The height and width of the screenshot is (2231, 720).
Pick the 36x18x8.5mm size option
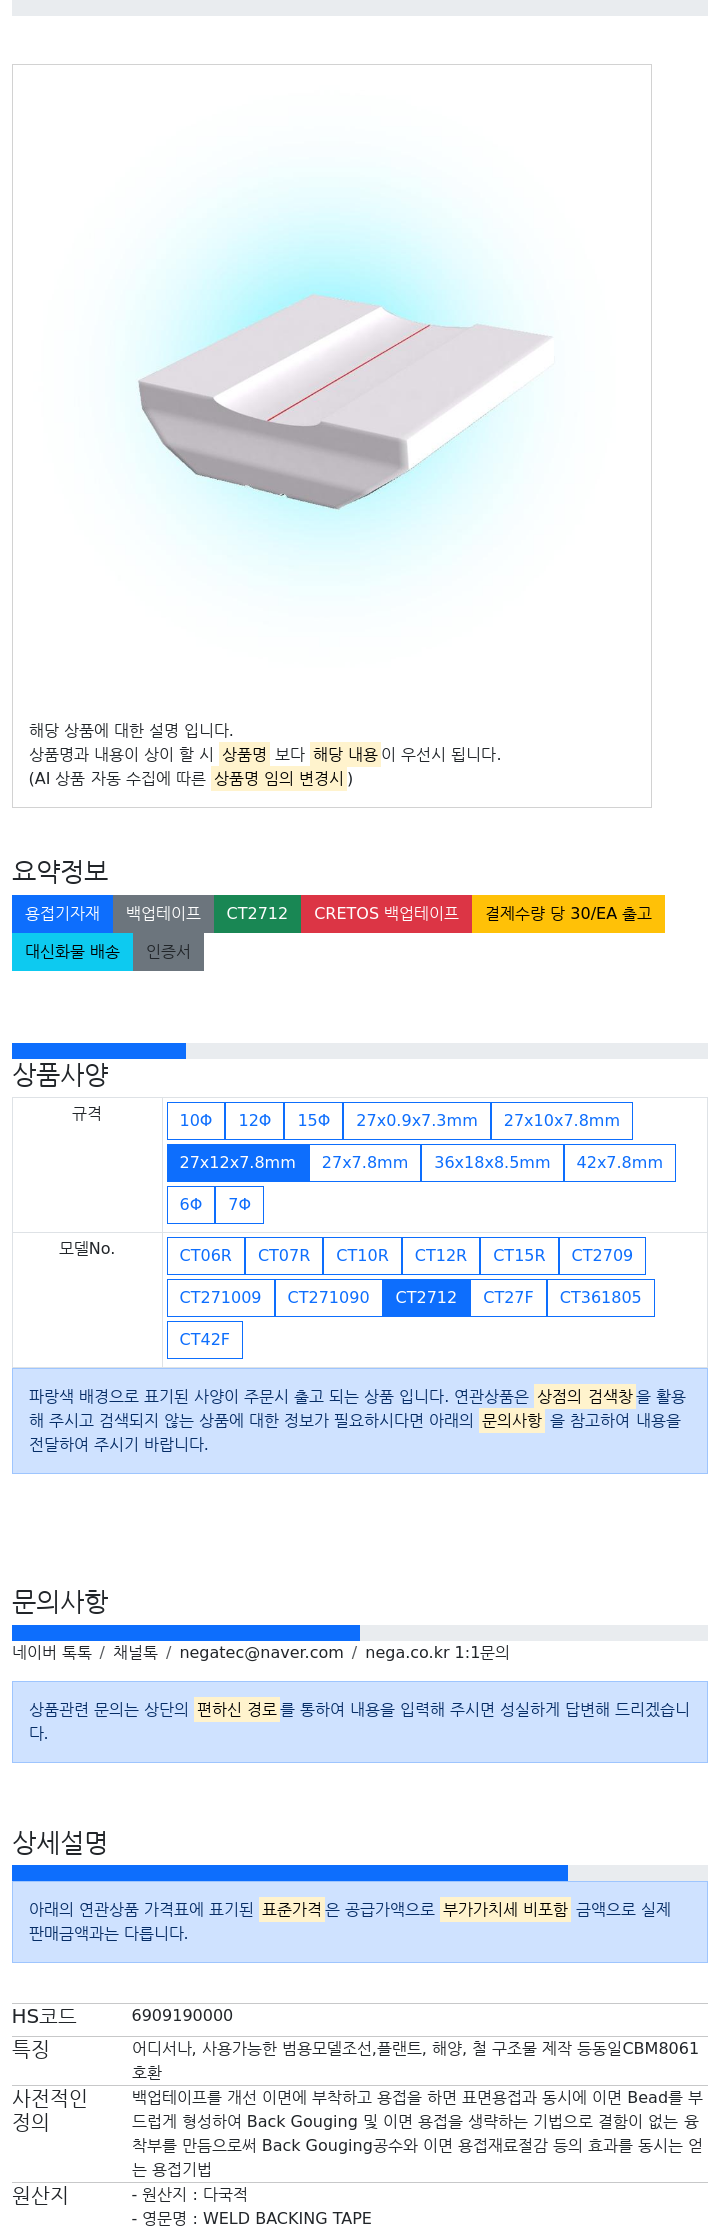click(492, 1163)
